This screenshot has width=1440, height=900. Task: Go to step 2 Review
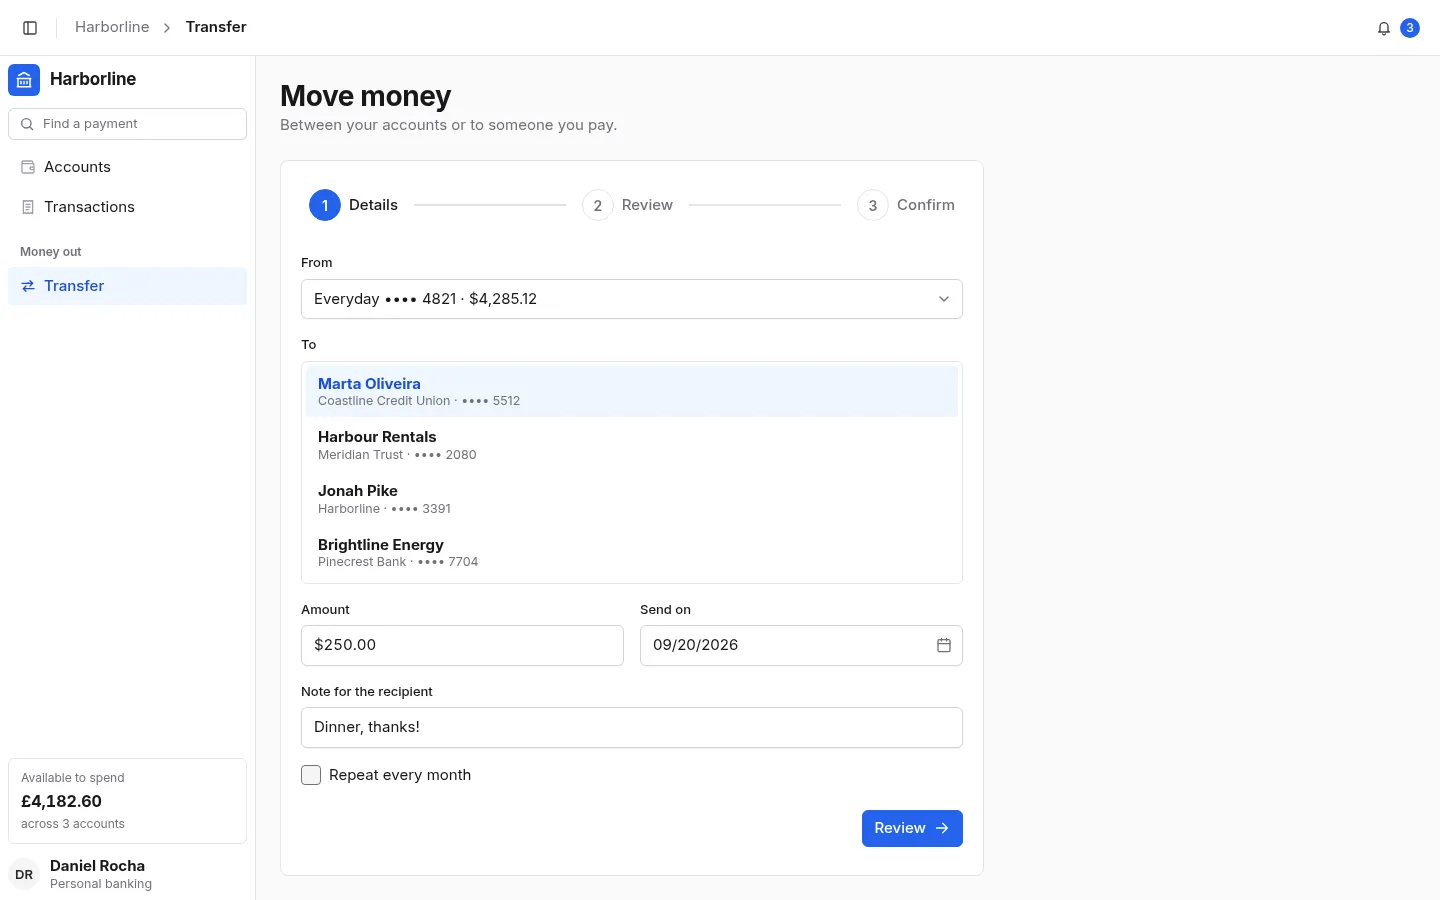click(628, 205)
